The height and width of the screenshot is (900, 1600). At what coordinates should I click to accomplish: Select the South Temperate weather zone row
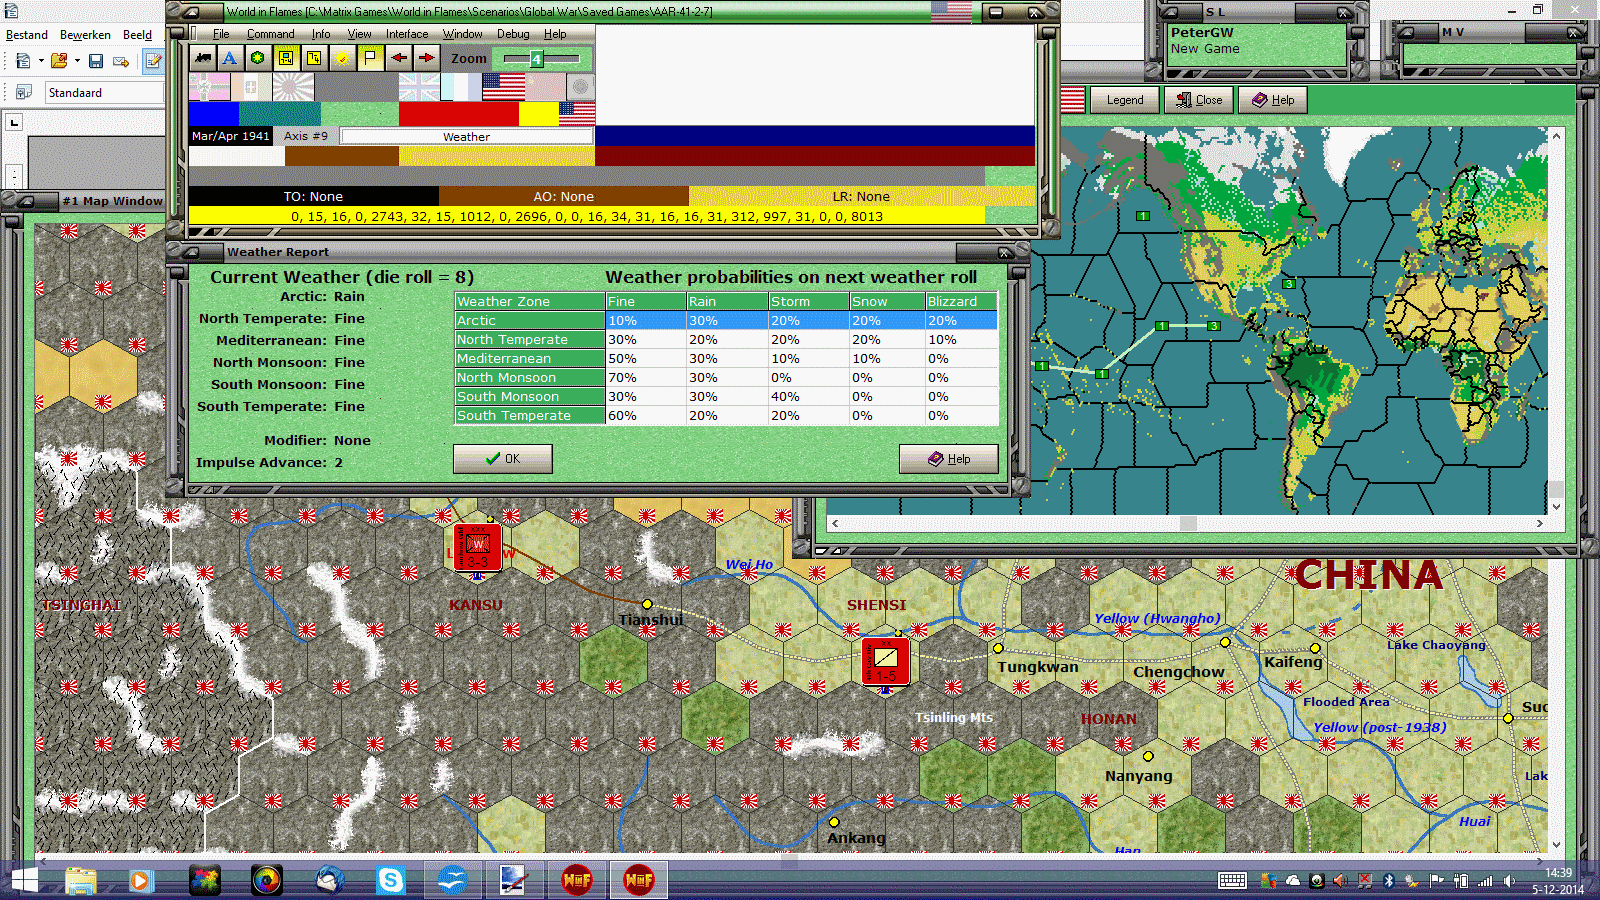(x=726, y=416)
